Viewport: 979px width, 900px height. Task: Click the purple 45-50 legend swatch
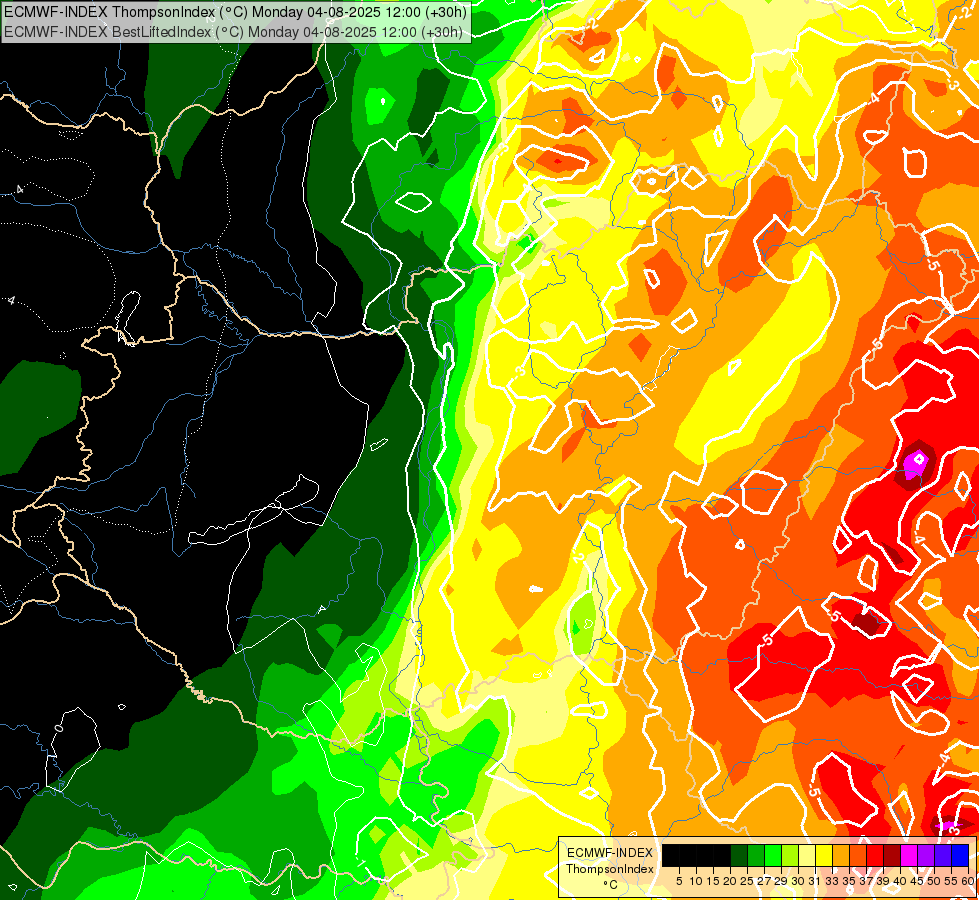[927, 856]
